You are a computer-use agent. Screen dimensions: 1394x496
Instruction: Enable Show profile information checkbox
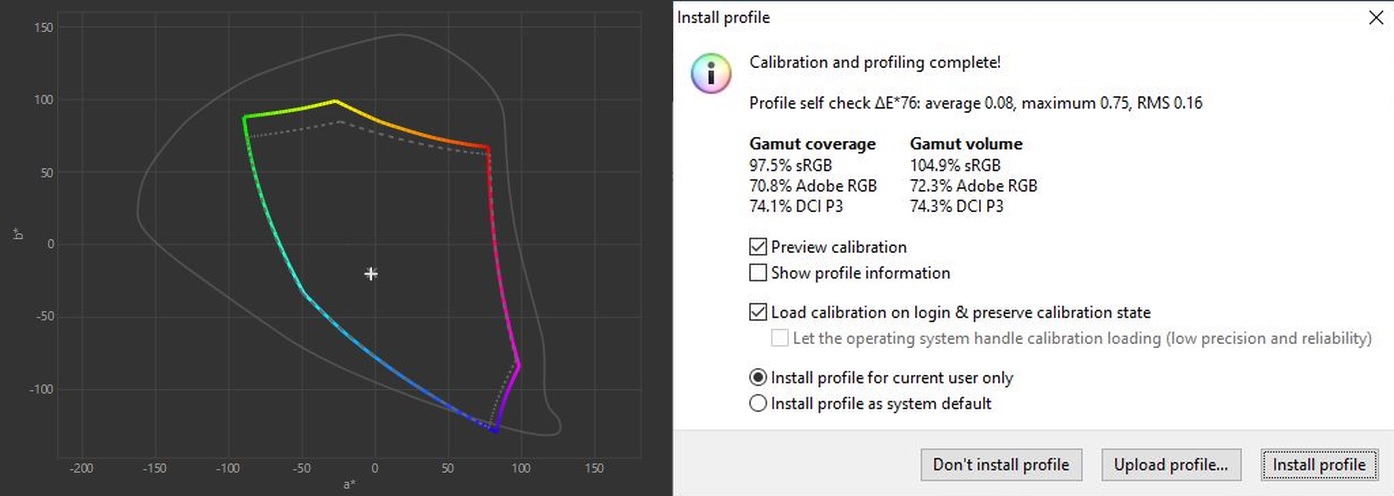pyautogui.click(x=758, y=273)
